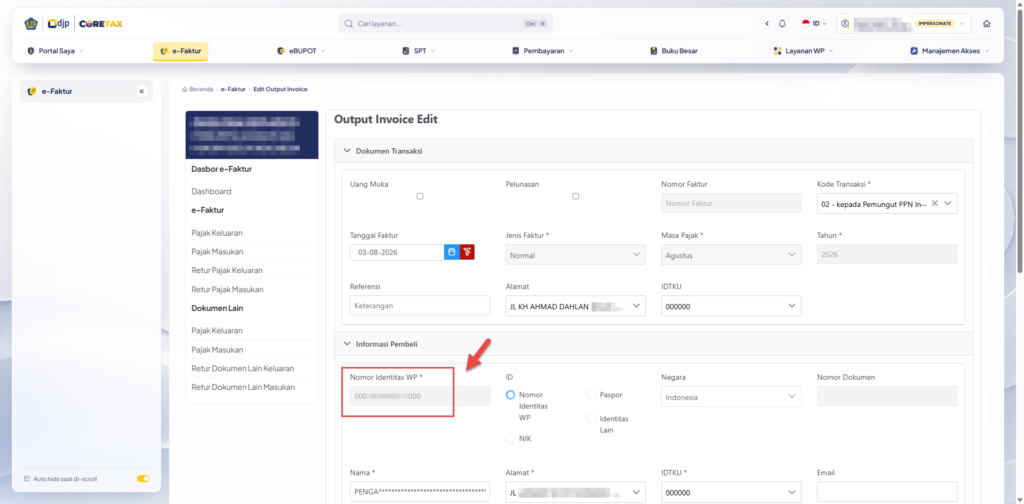Open the SPT menu
Screen dimensions: 1024x504
tap(419, 51)
